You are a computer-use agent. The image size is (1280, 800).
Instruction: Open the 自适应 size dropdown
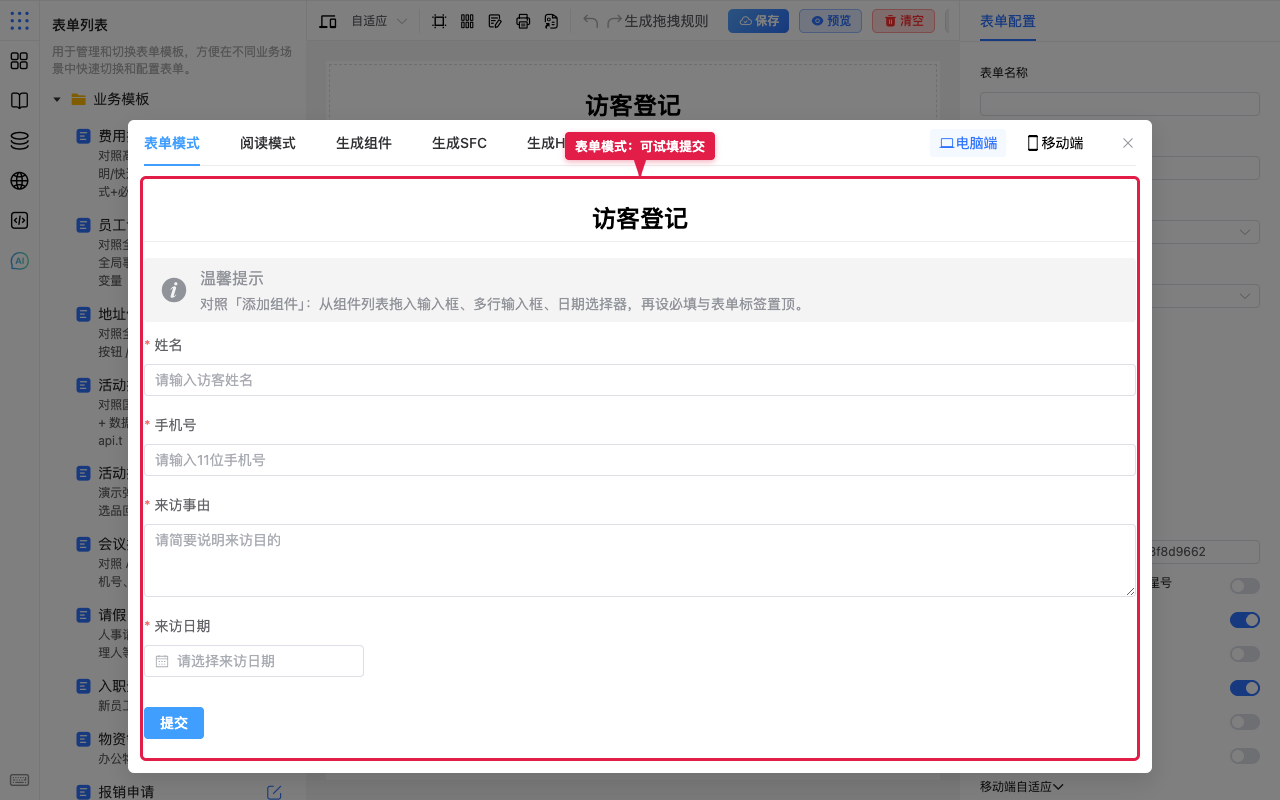tap(379, 21)
